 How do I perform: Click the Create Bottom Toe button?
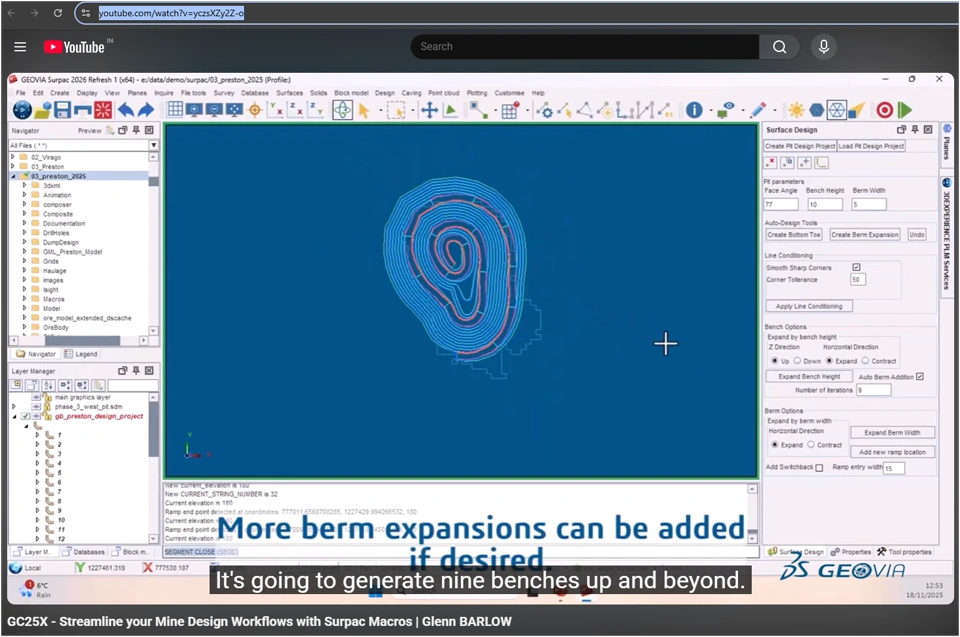[793, 235]
